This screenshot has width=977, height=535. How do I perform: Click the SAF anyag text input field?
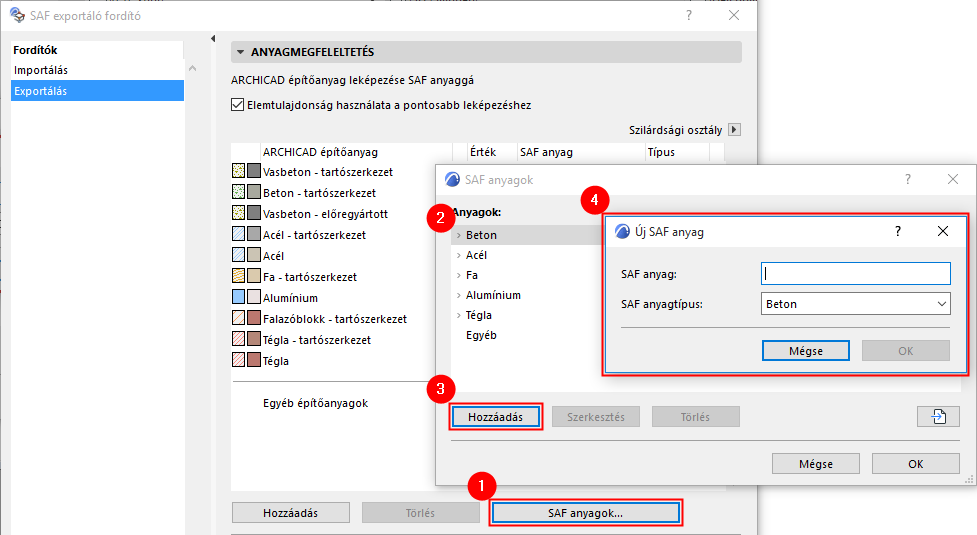(x=855, y=273)
